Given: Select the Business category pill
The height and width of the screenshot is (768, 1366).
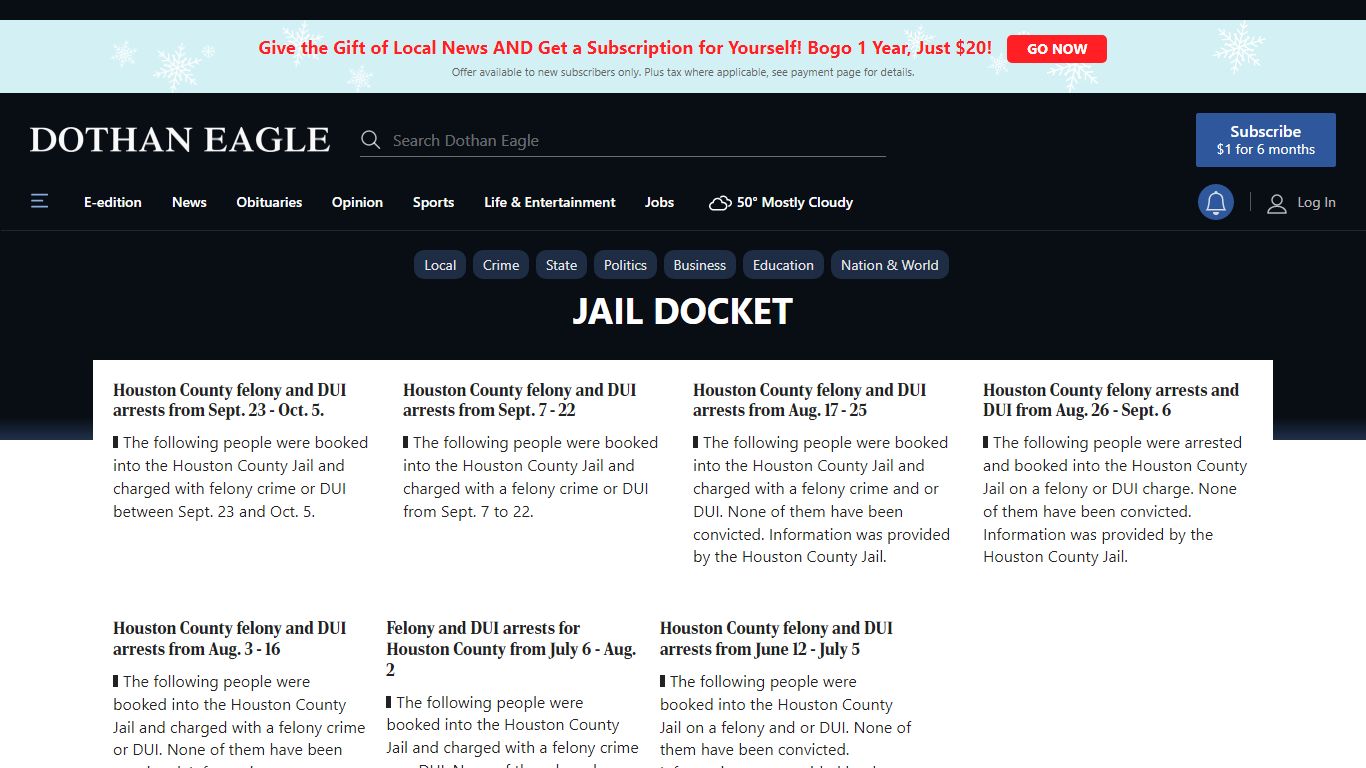Looking at the screenshot, I should (700, 265).
